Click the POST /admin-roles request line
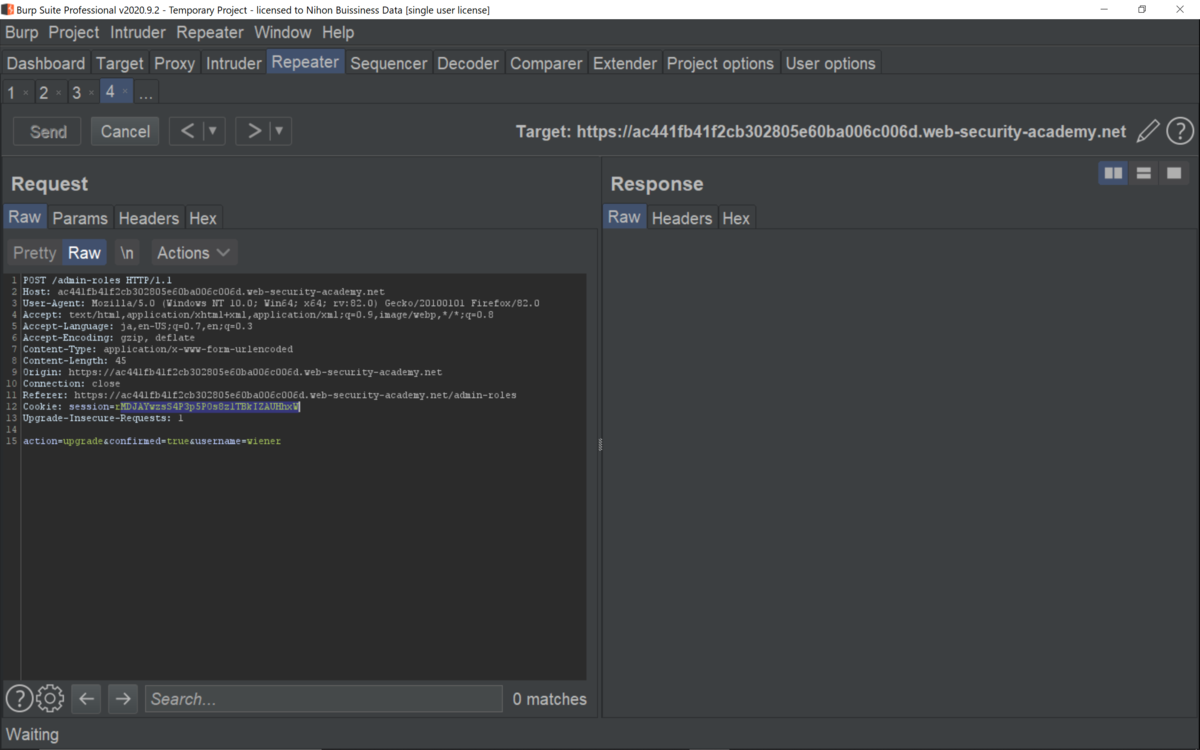 click(x=98, y=280)
